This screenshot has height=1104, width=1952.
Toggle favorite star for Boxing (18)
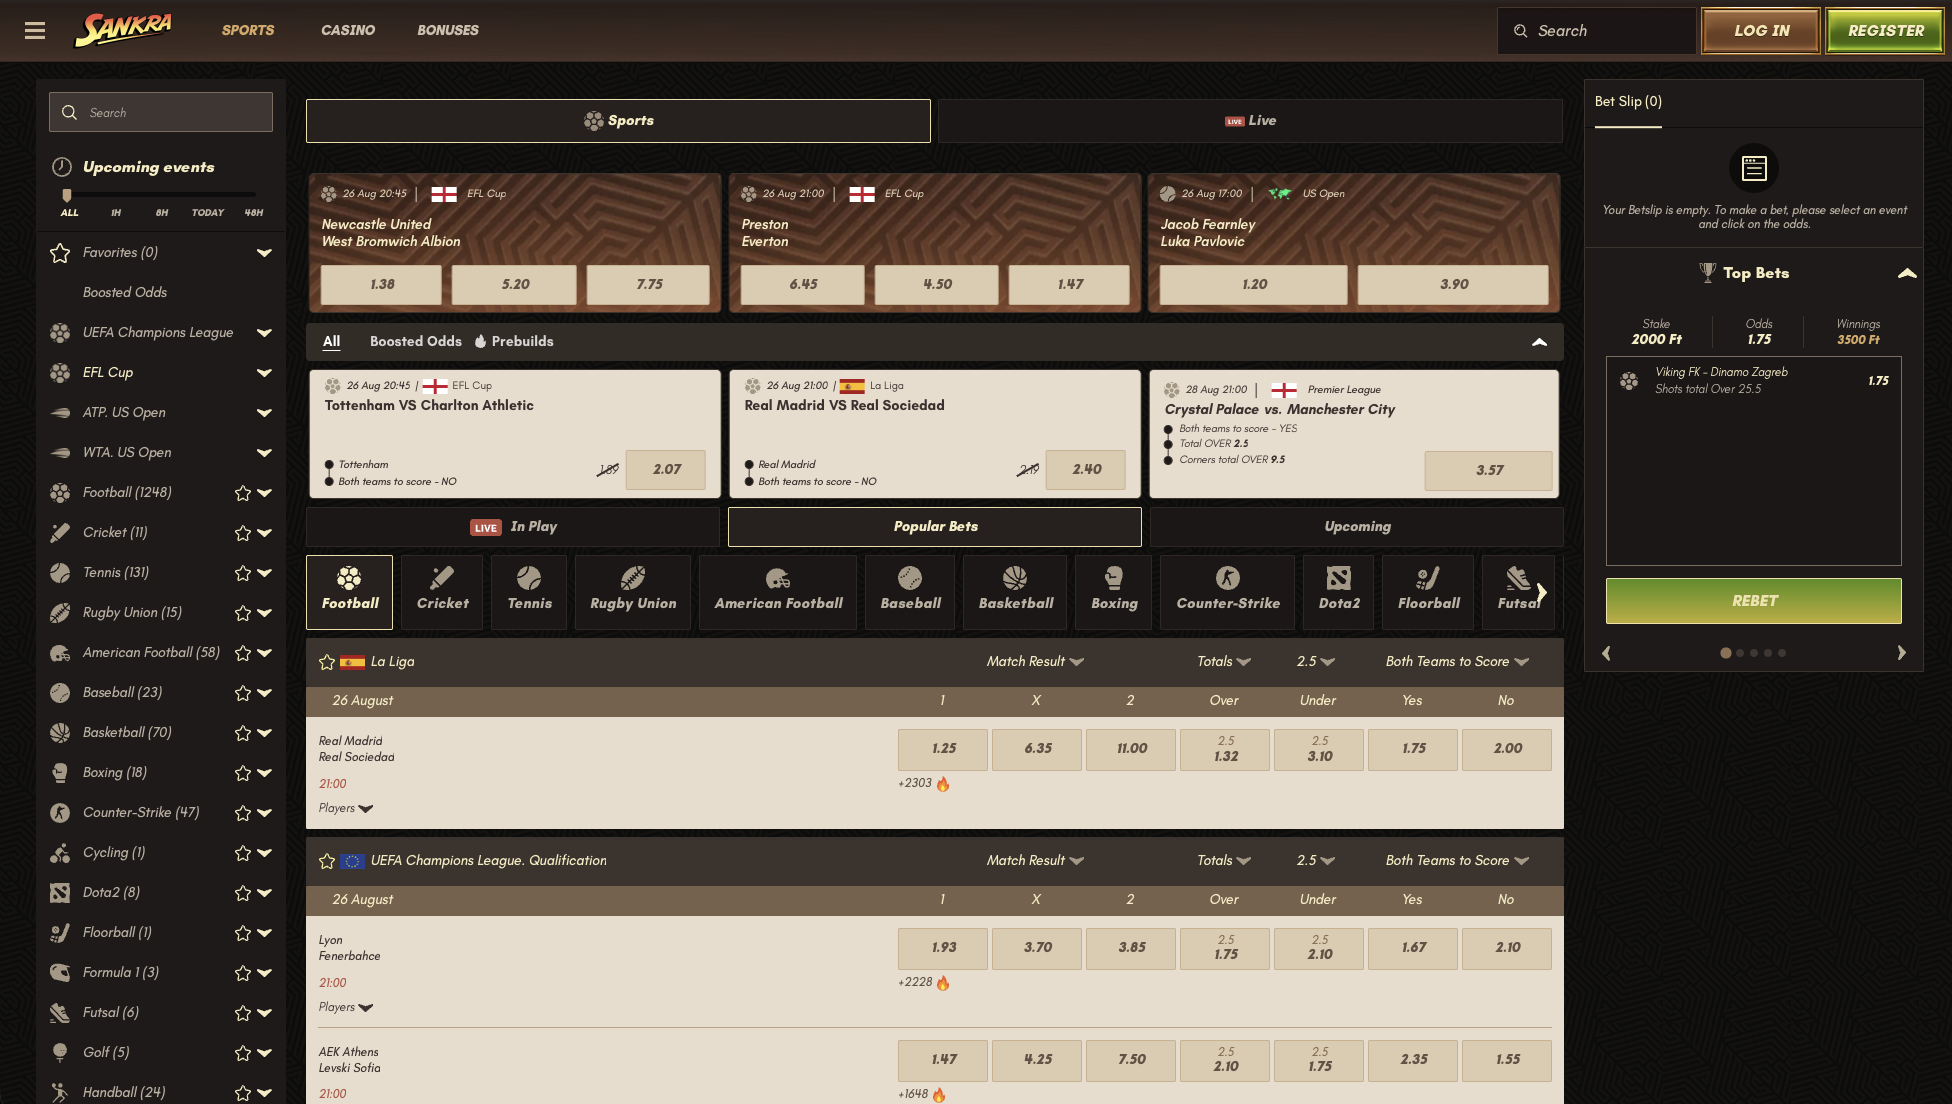(242, 773)
